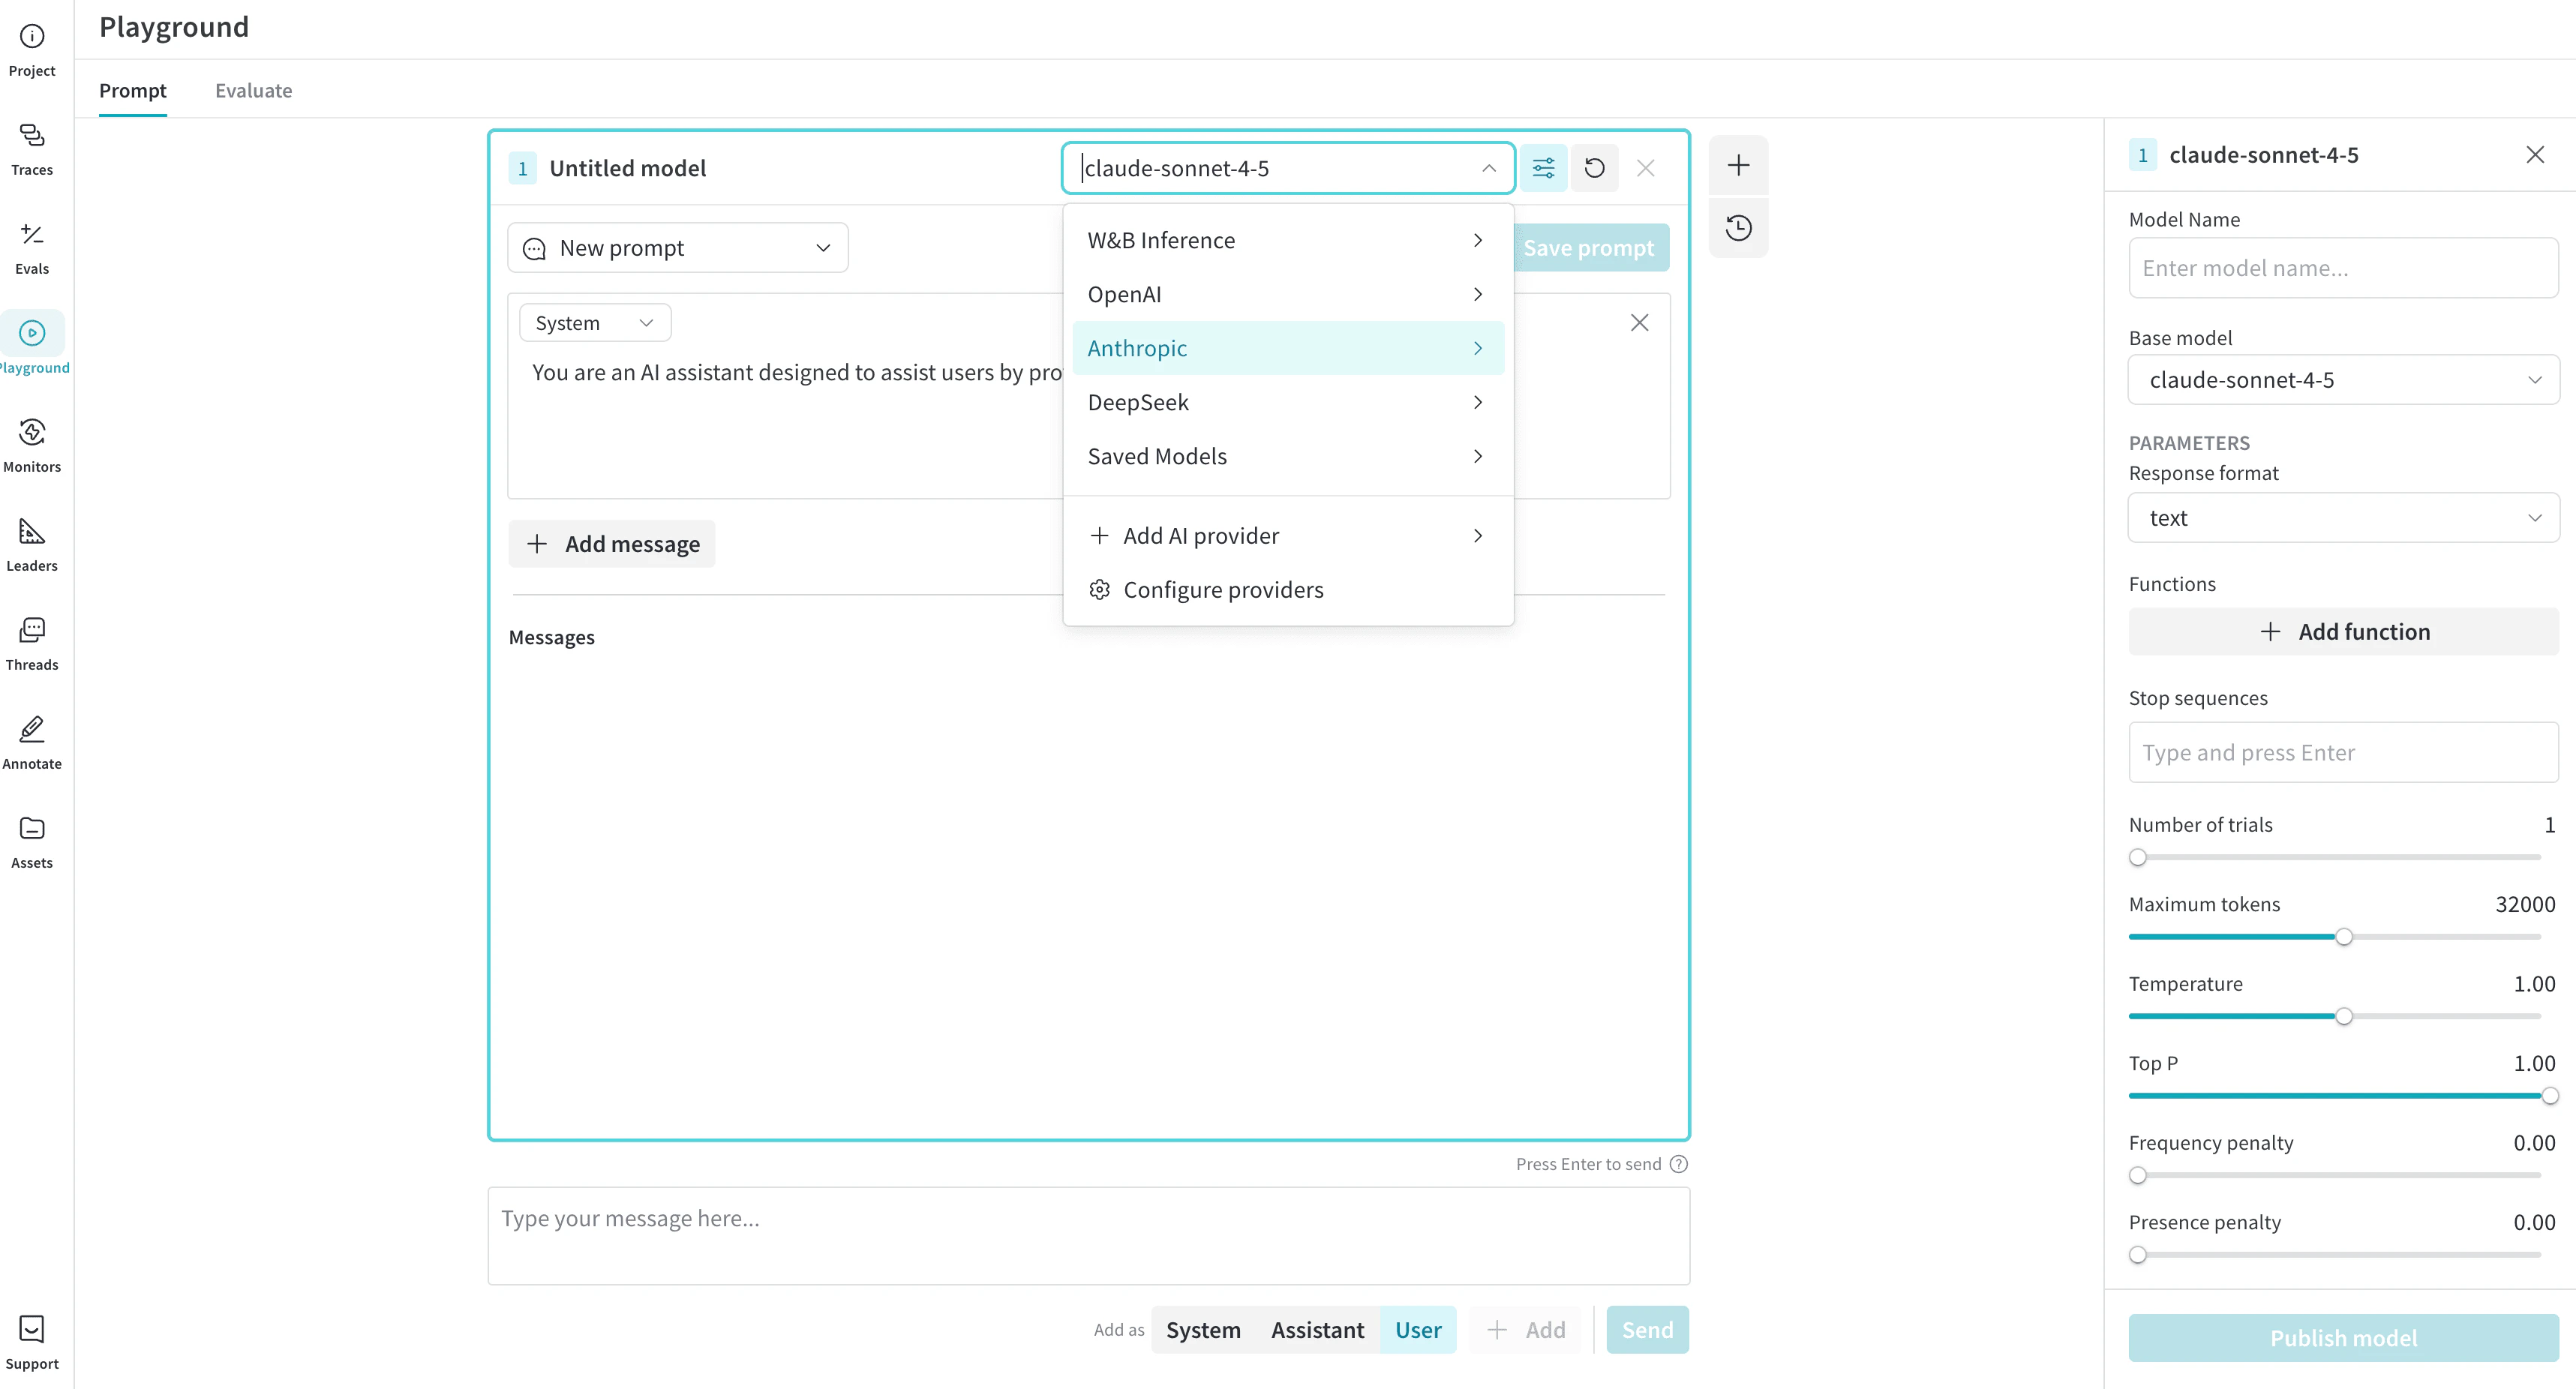The image size is (2576, 1389).
Task: Select Anthropic from the provider menu
Action: click(1288, 347)
